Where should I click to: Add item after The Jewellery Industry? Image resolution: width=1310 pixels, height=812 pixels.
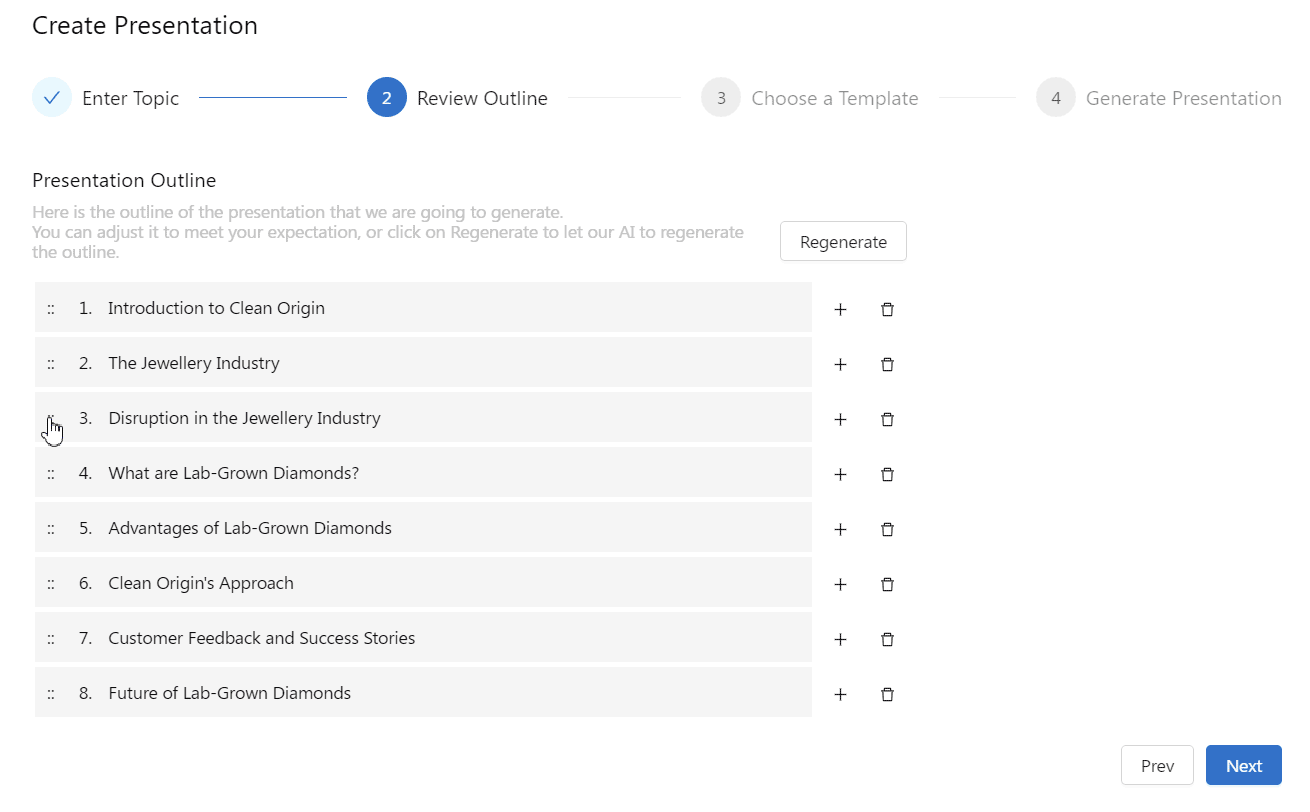point(840,364)
